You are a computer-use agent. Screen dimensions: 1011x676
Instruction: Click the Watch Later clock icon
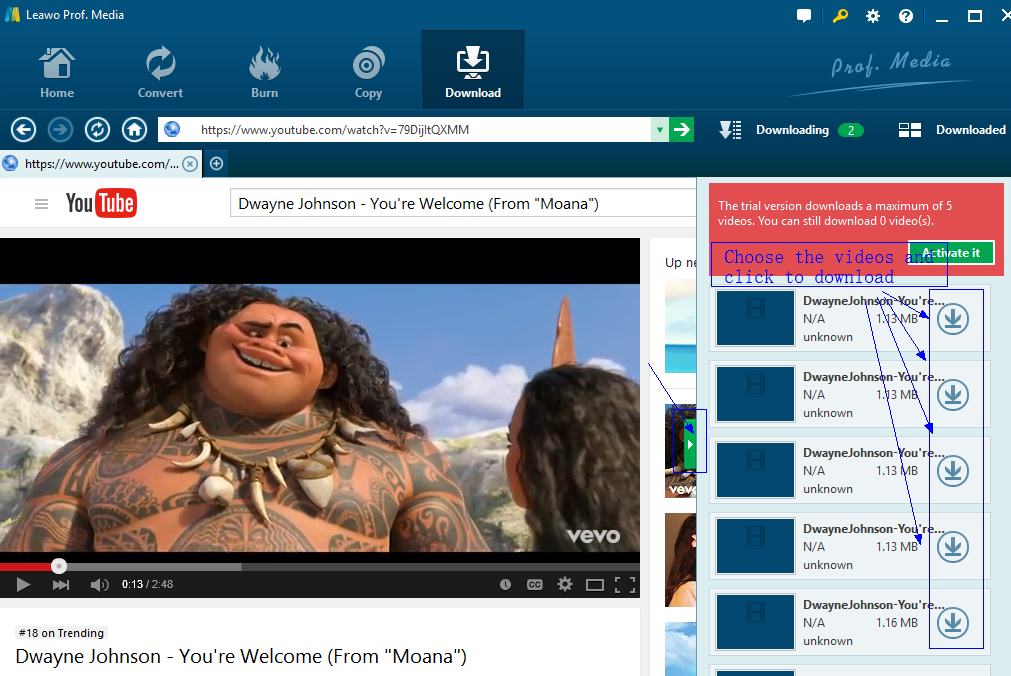pos(506,584)
